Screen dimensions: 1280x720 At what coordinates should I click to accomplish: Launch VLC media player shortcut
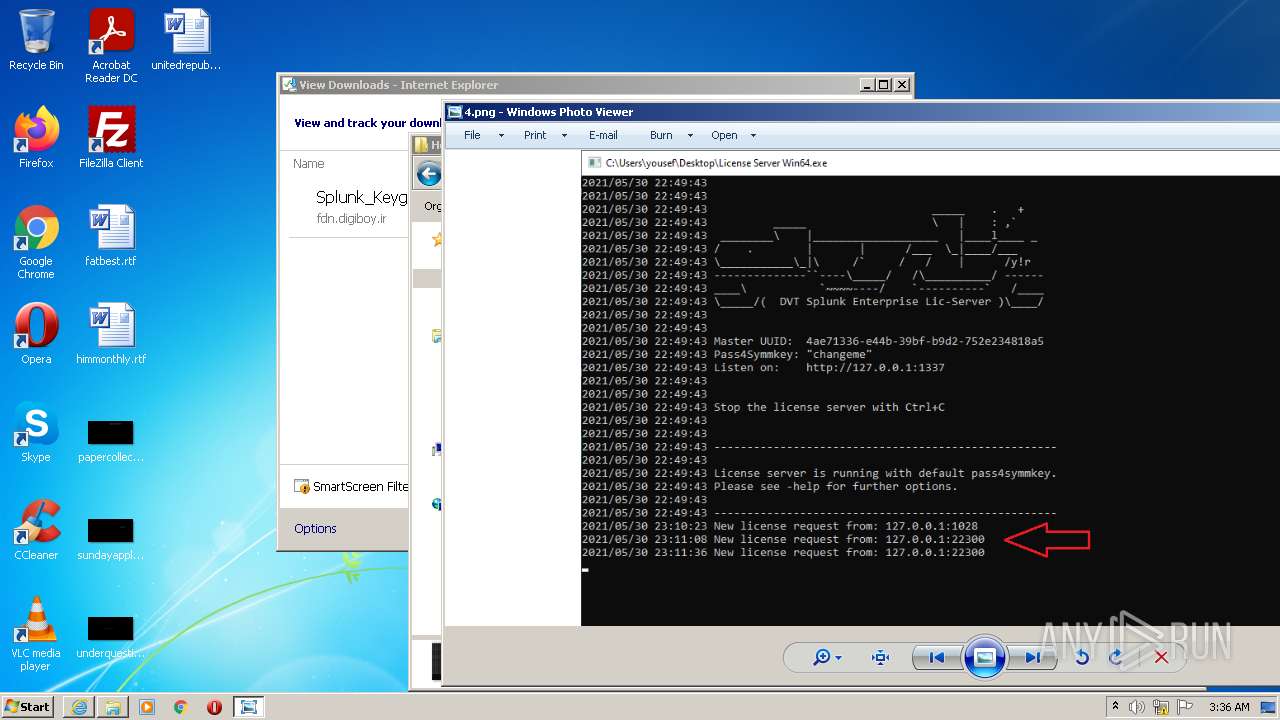pos(36,635)
